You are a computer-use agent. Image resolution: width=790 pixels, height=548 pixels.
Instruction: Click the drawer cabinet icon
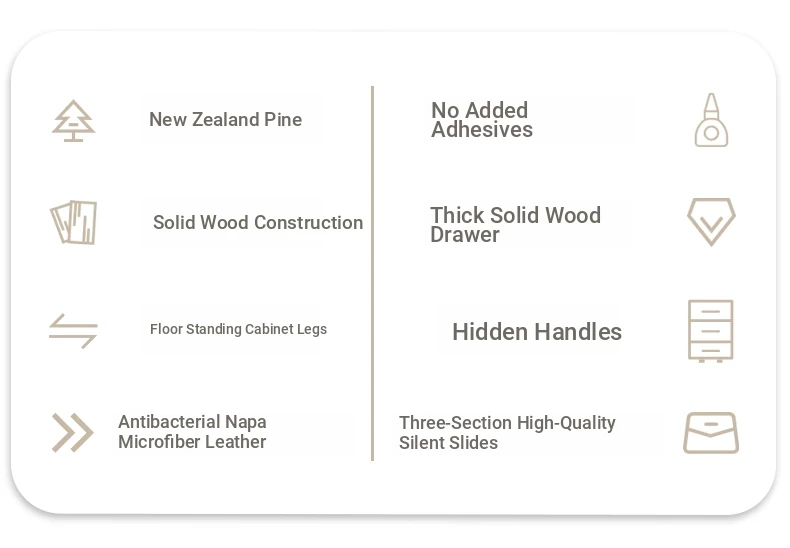tap(710, 331)
